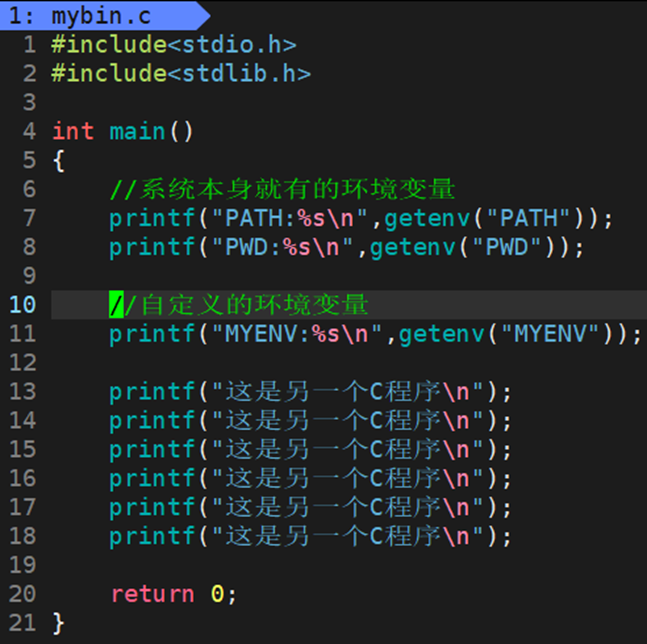
Task: Click the yellow 0 return value
Action: coord(217,594)
